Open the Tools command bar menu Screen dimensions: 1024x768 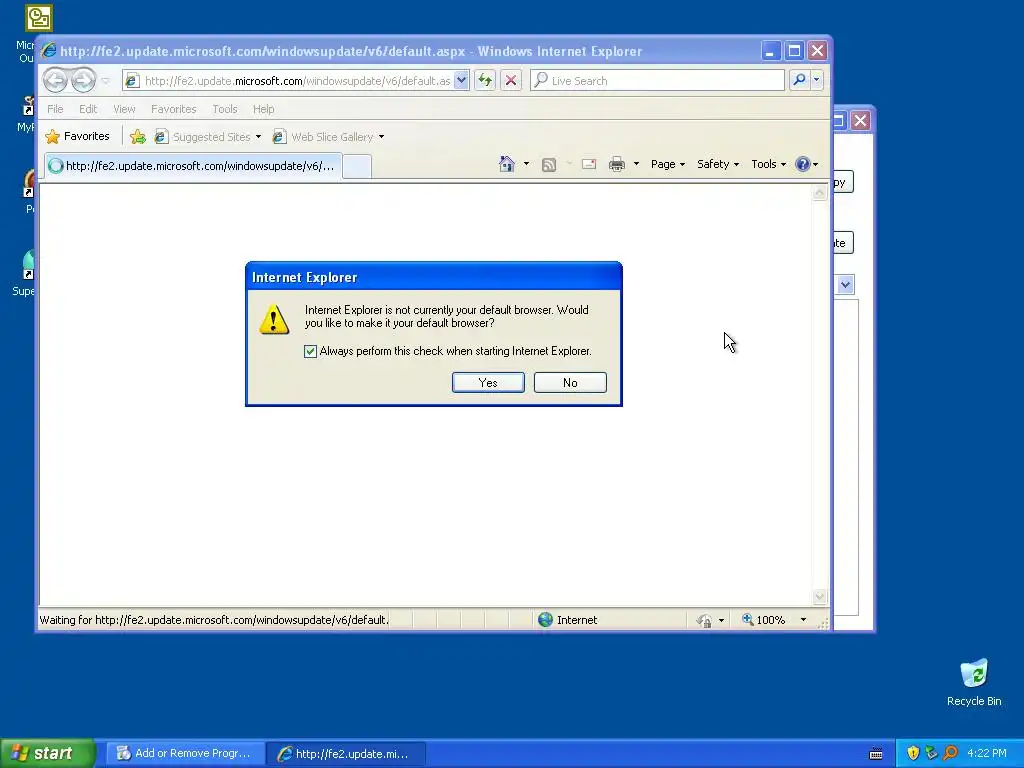(768, 164)
